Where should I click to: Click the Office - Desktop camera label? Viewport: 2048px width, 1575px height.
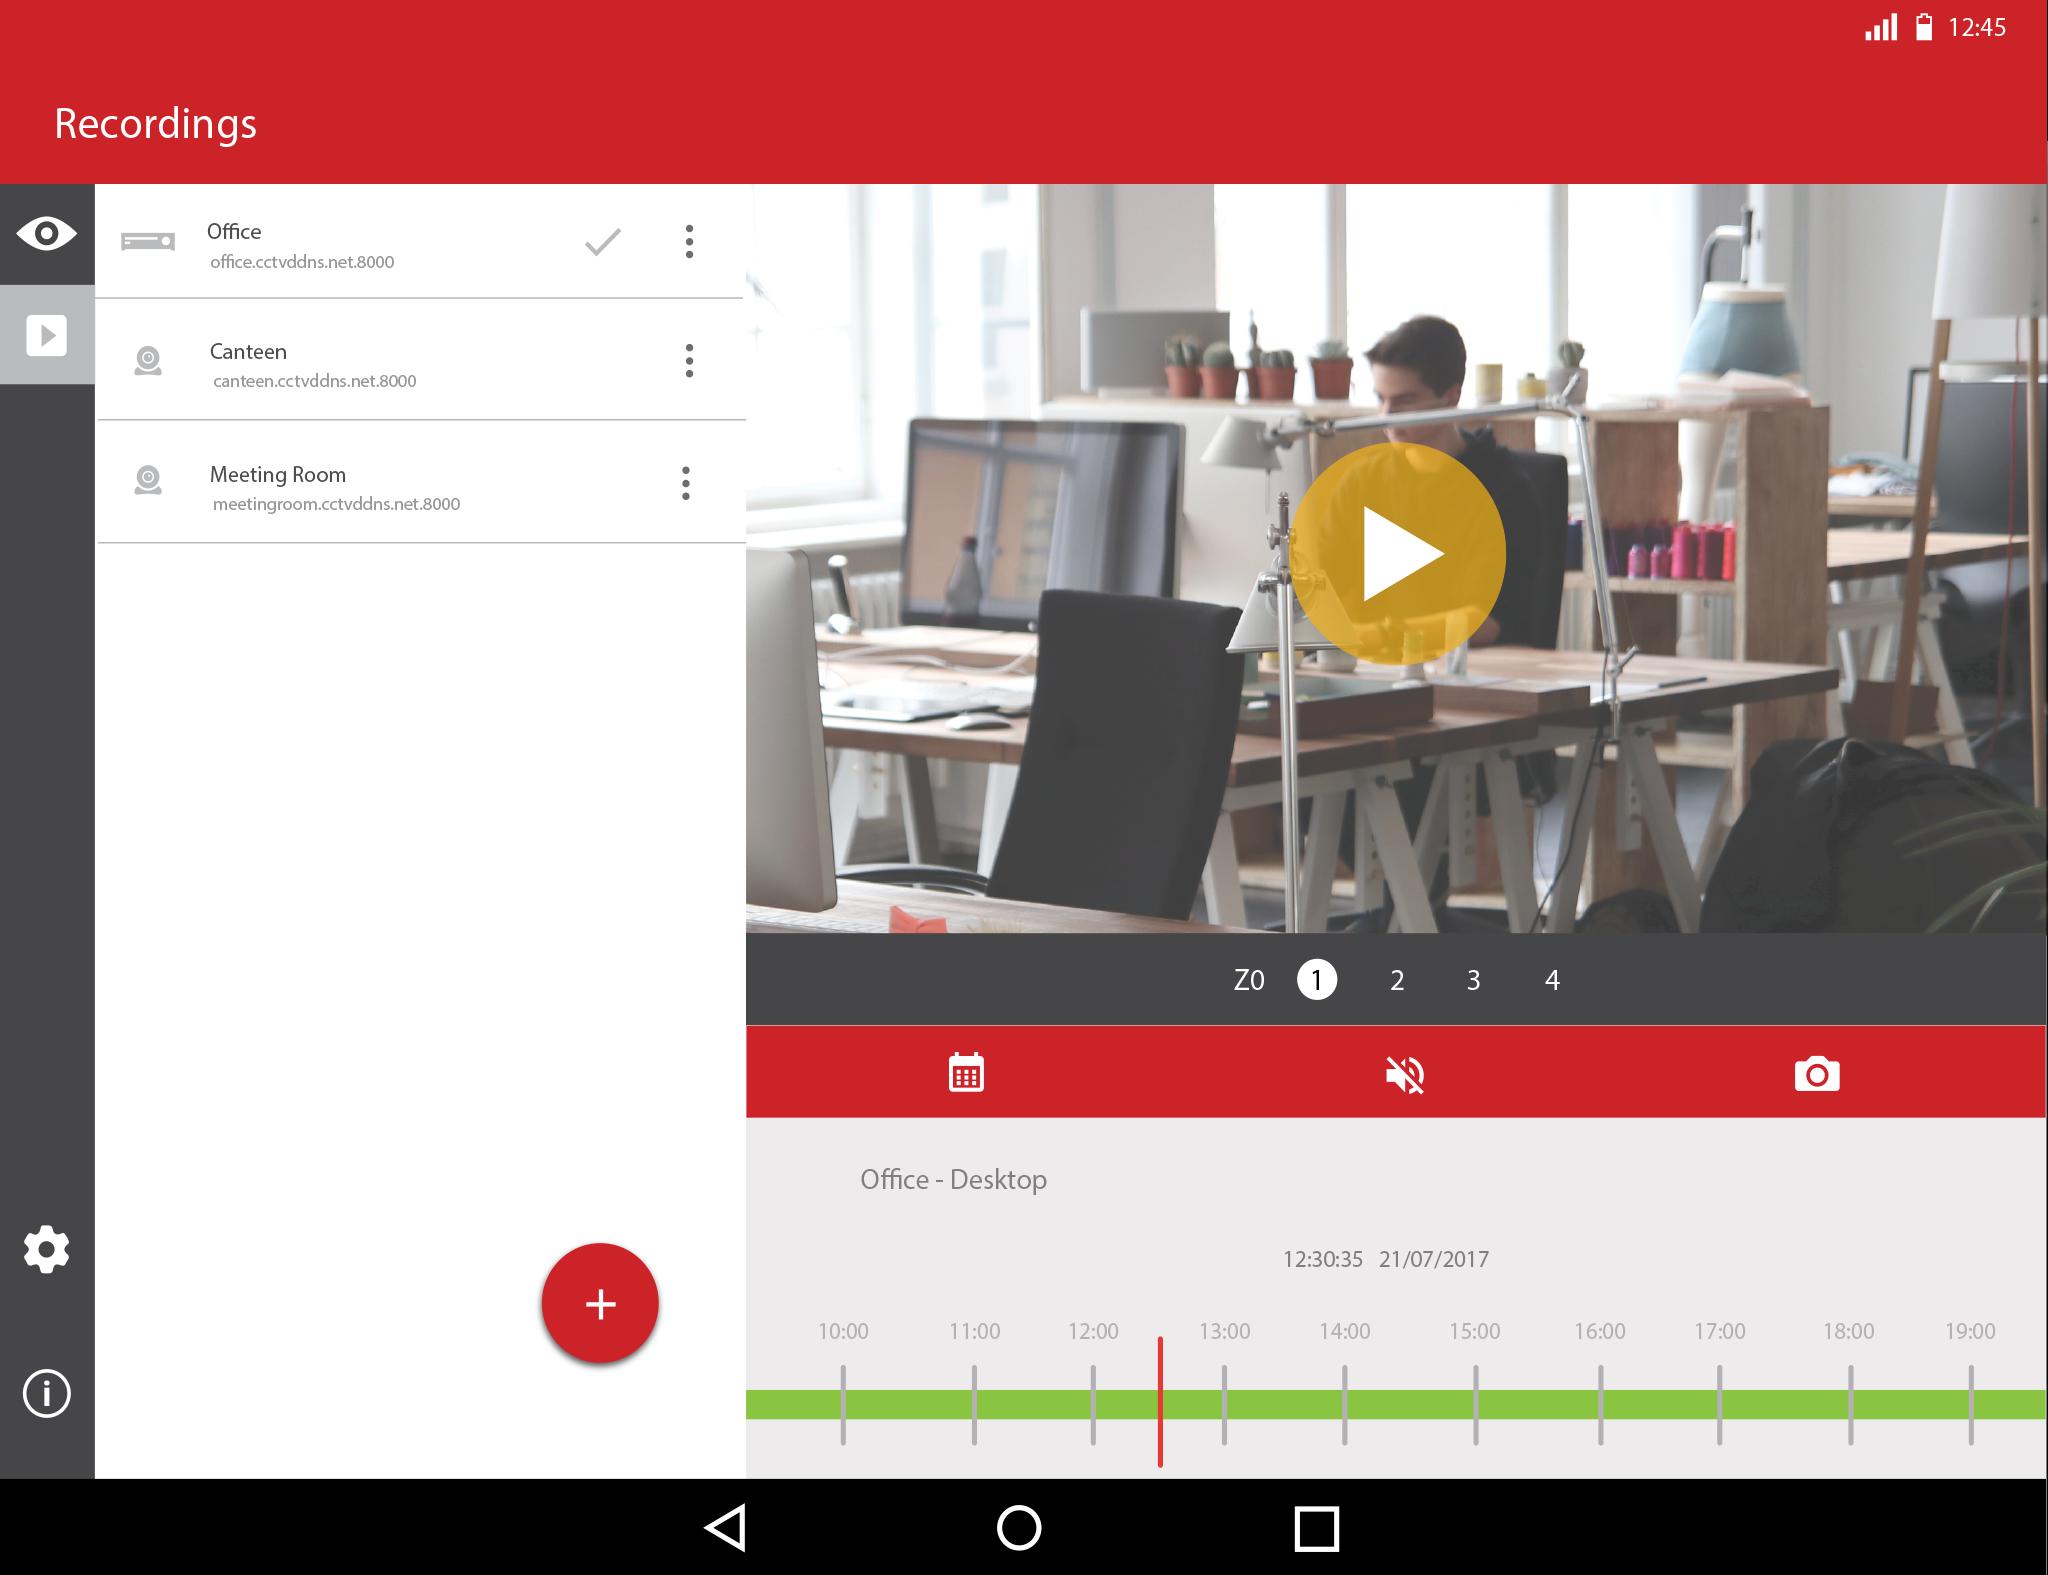pos(953,1180)
